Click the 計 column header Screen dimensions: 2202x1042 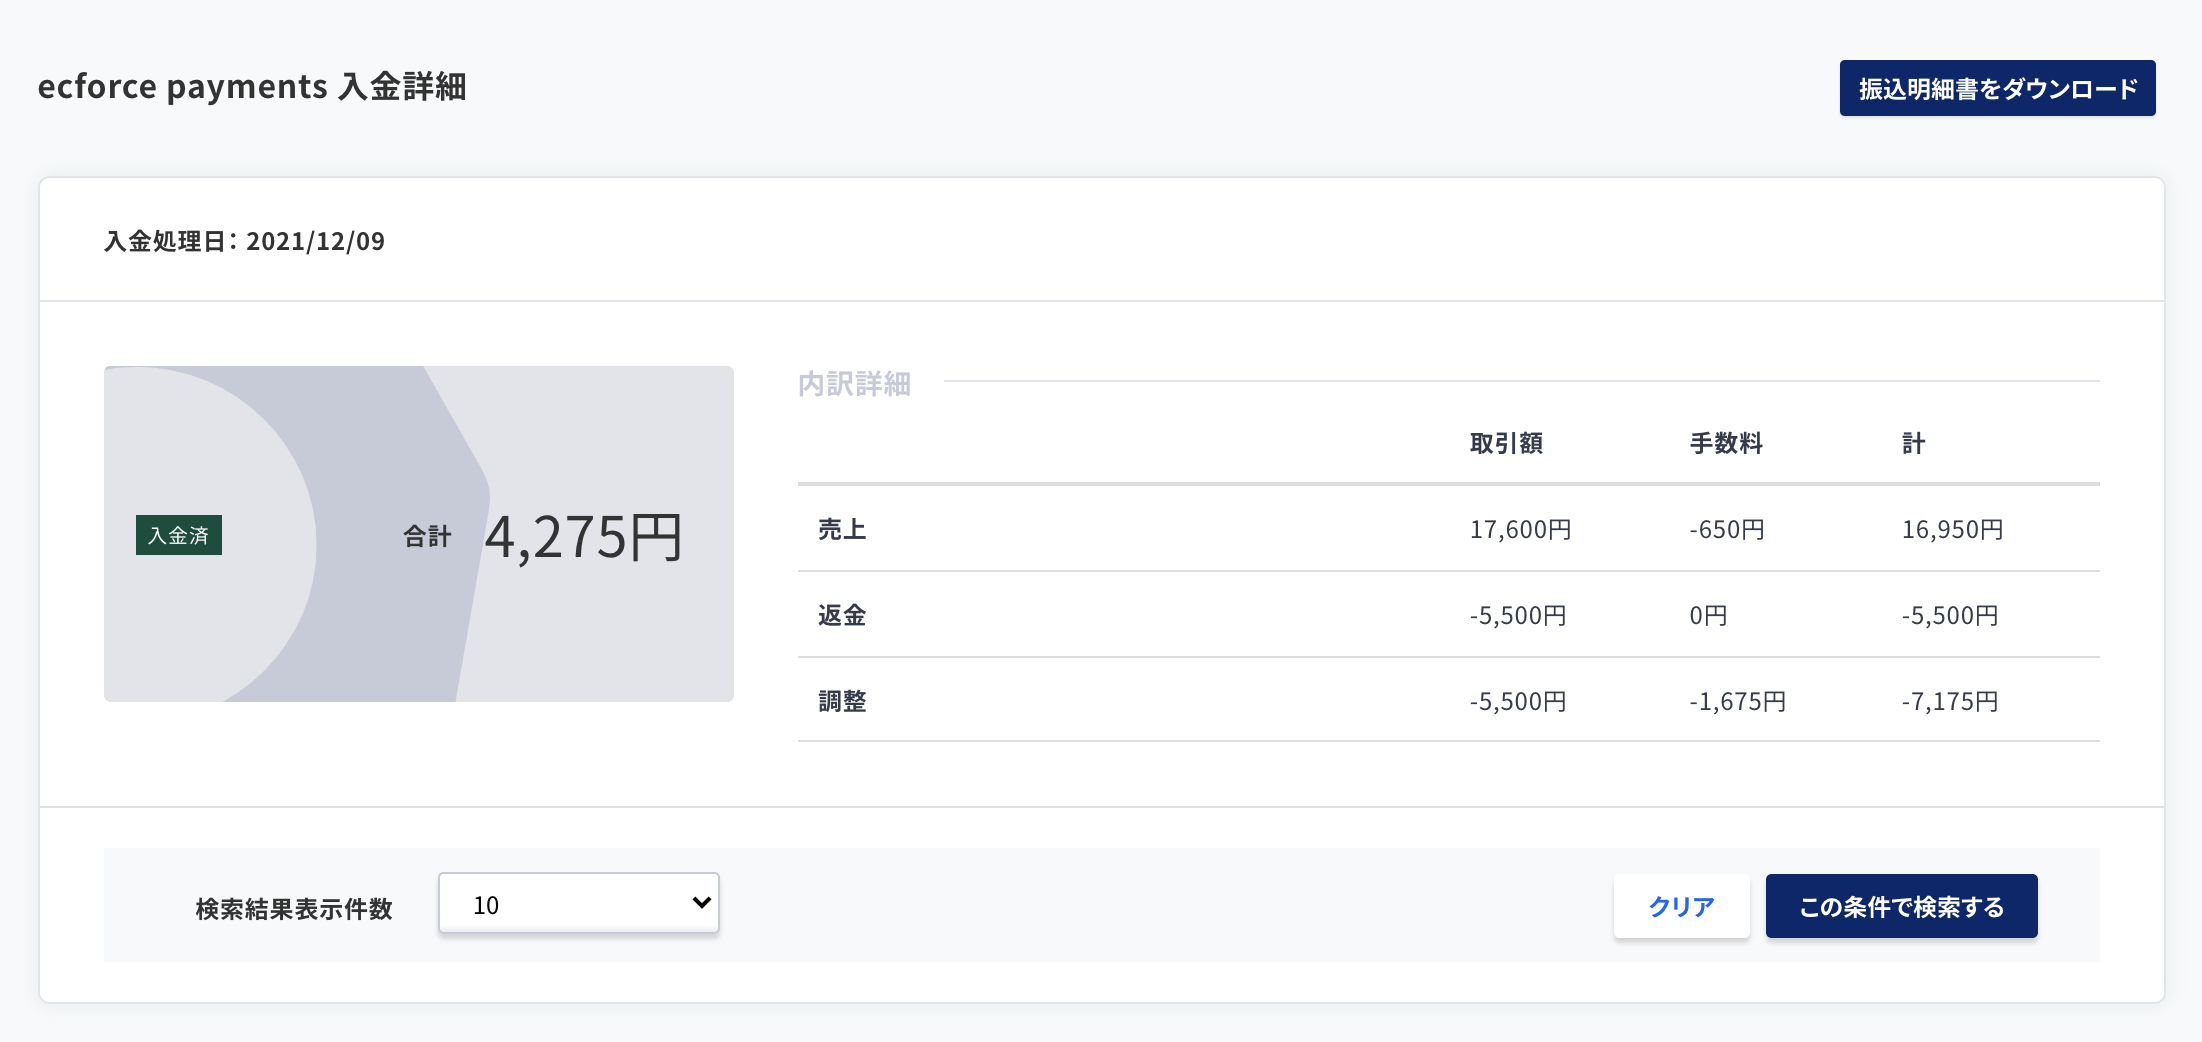[1913, 443]
